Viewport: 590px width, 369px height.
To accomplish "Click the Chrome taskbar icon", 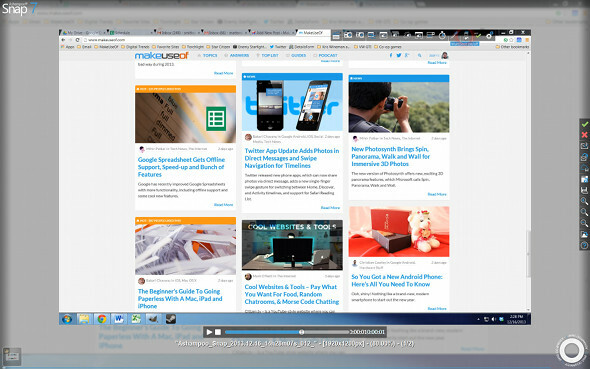I will [x=102, y=319].
